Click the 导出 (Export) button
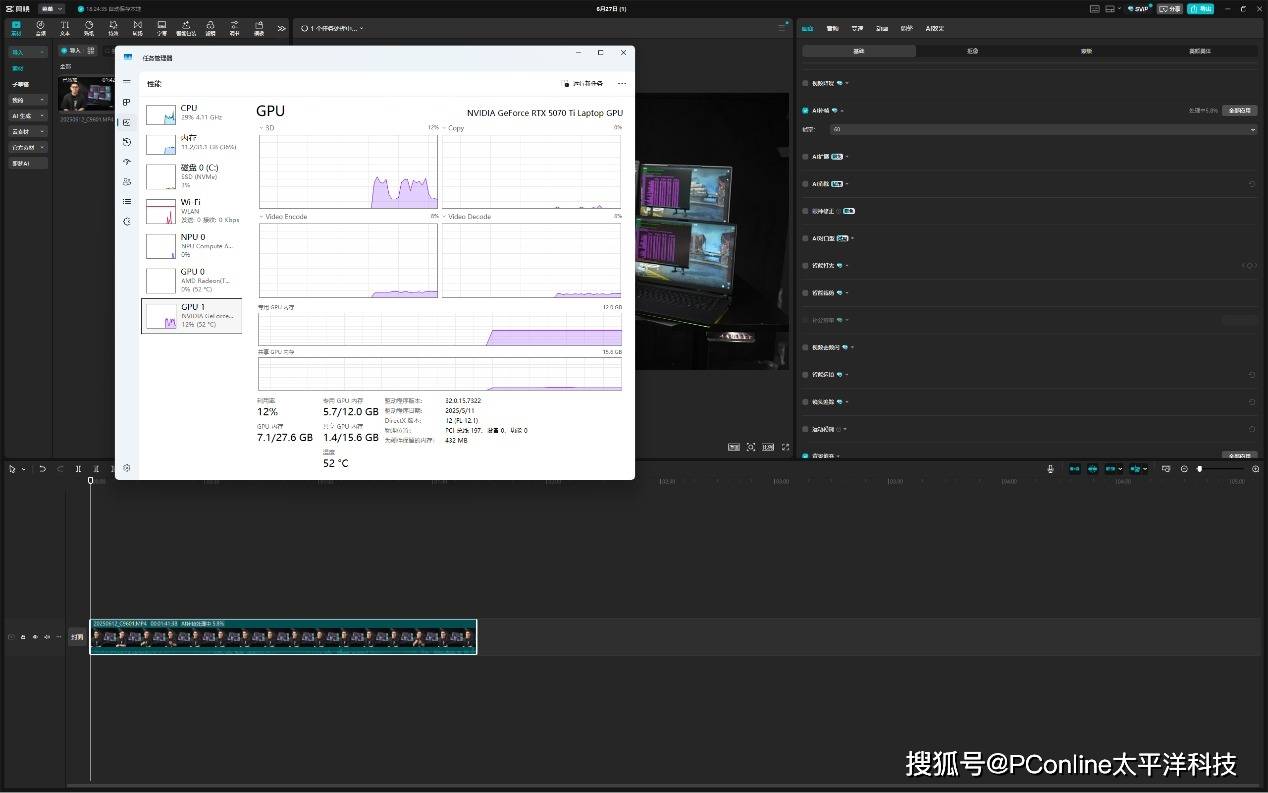 coord(1200,9)
